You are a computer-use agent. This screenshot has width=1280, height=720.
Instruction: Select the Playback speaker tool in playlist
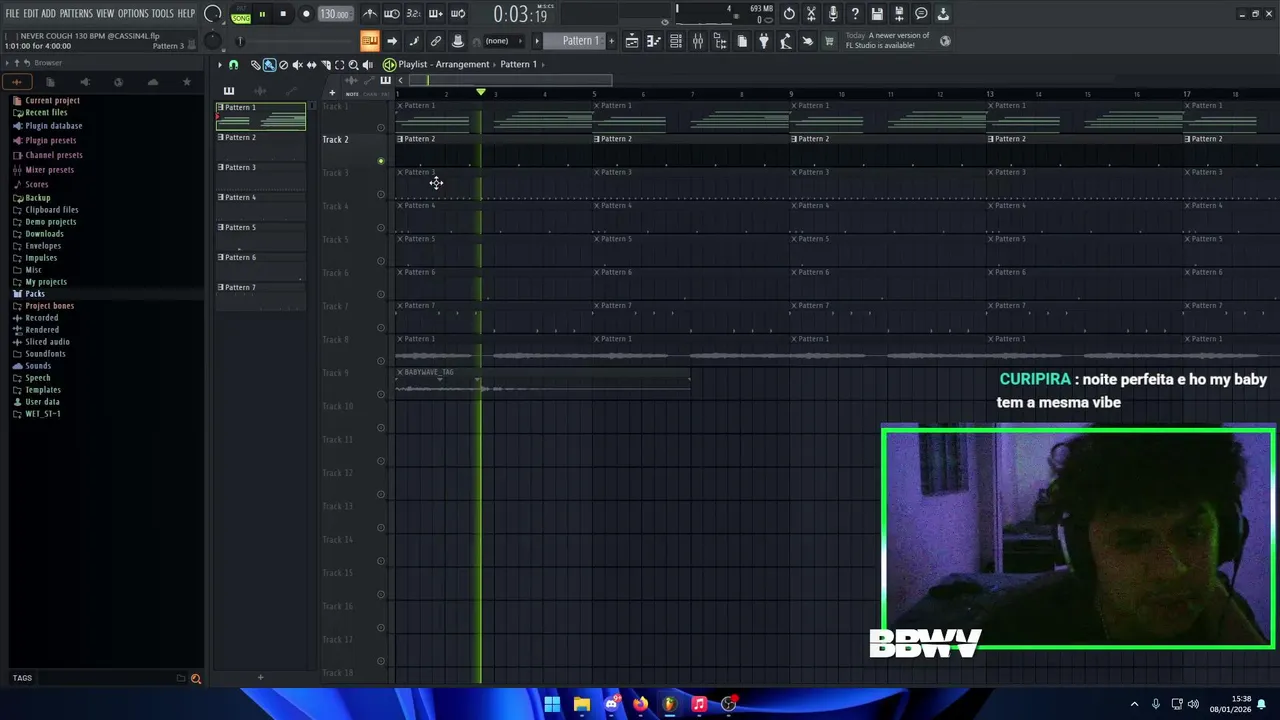(367, 65)
